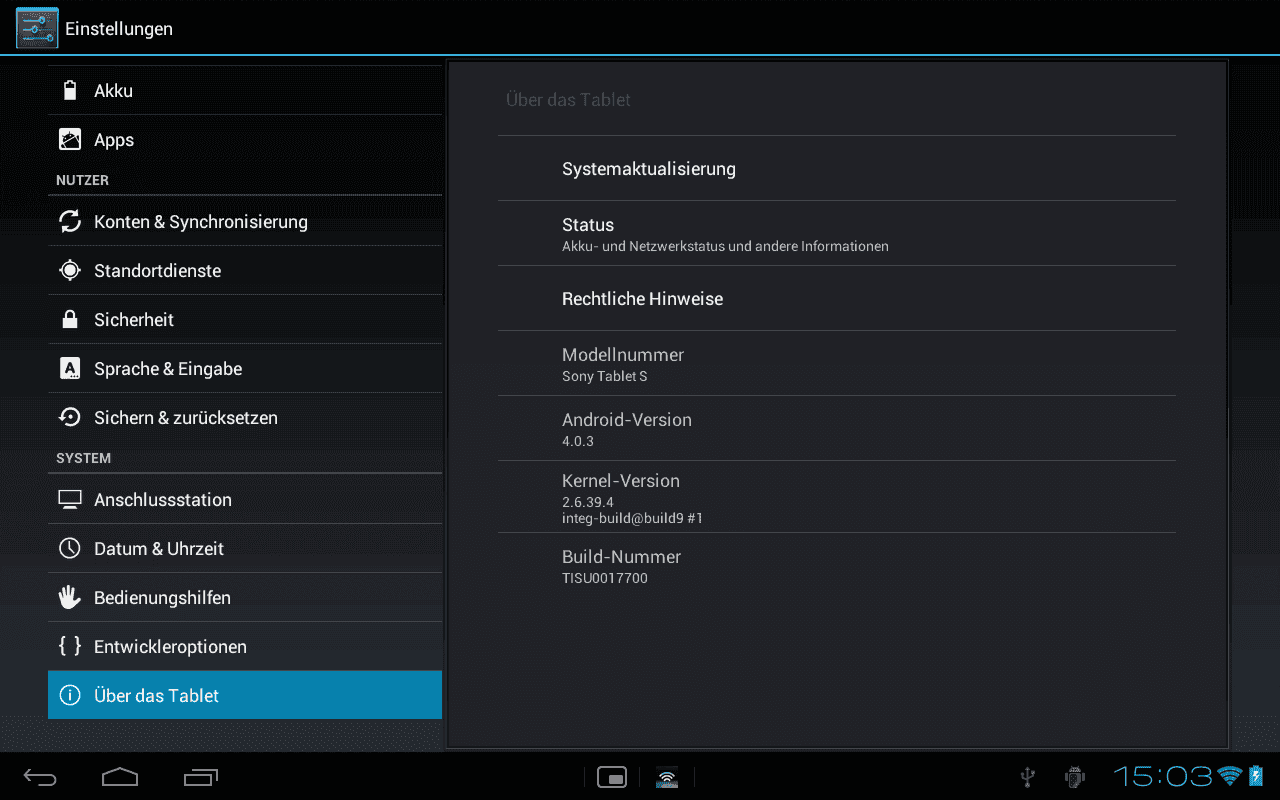This screenshot has width=1280, height=800.
Task: Open the Apps settings
Action: (x=245, y=140)
